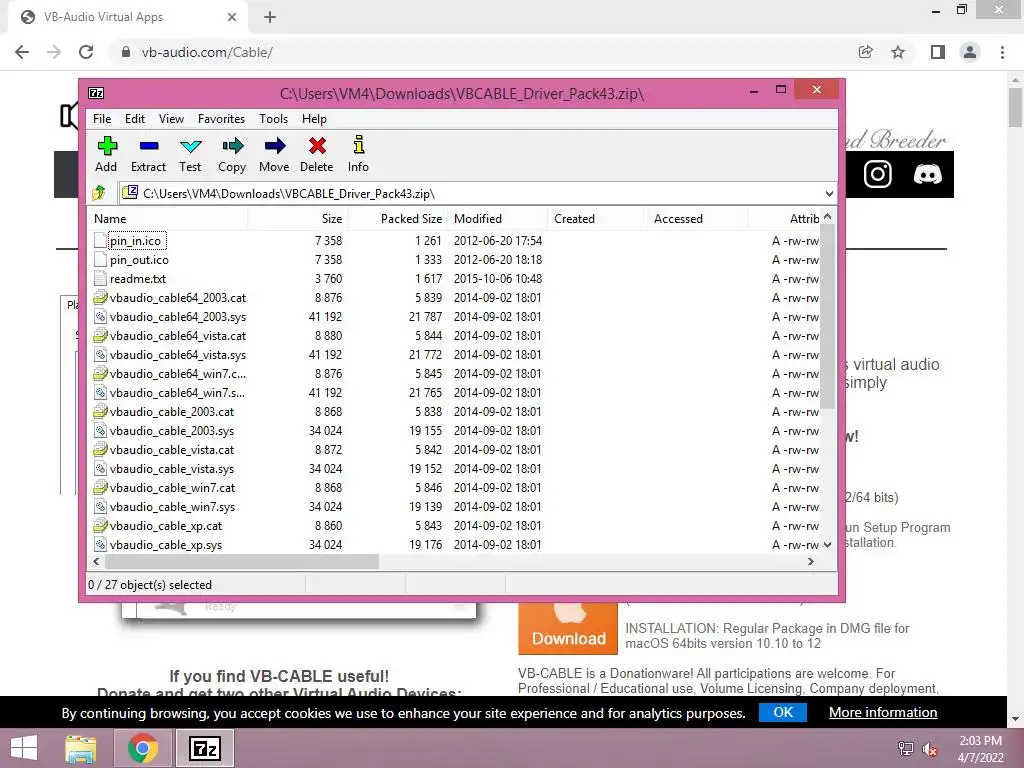Image resolution: width=1024 pixels, height=768 pixels.
Task: Select the readme.txt file
Action: pos(138,279)
